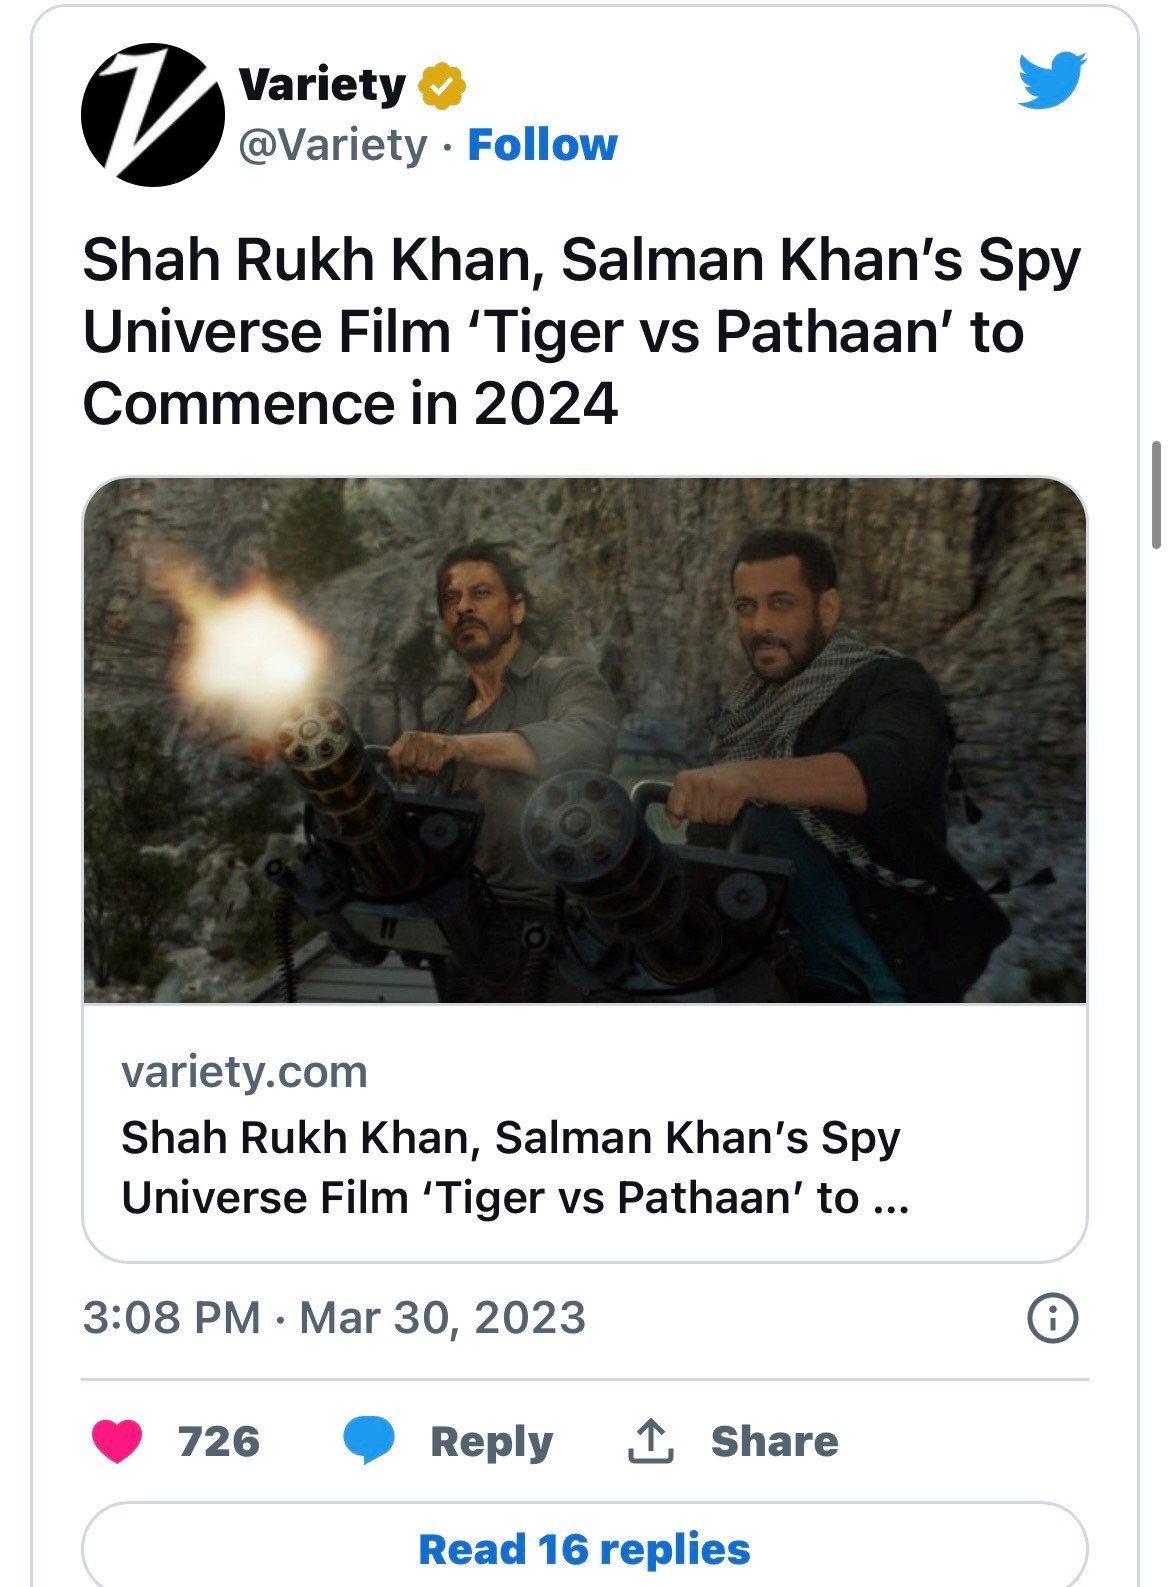
Task: Click the gold verified badge
Action: point(441,86)
